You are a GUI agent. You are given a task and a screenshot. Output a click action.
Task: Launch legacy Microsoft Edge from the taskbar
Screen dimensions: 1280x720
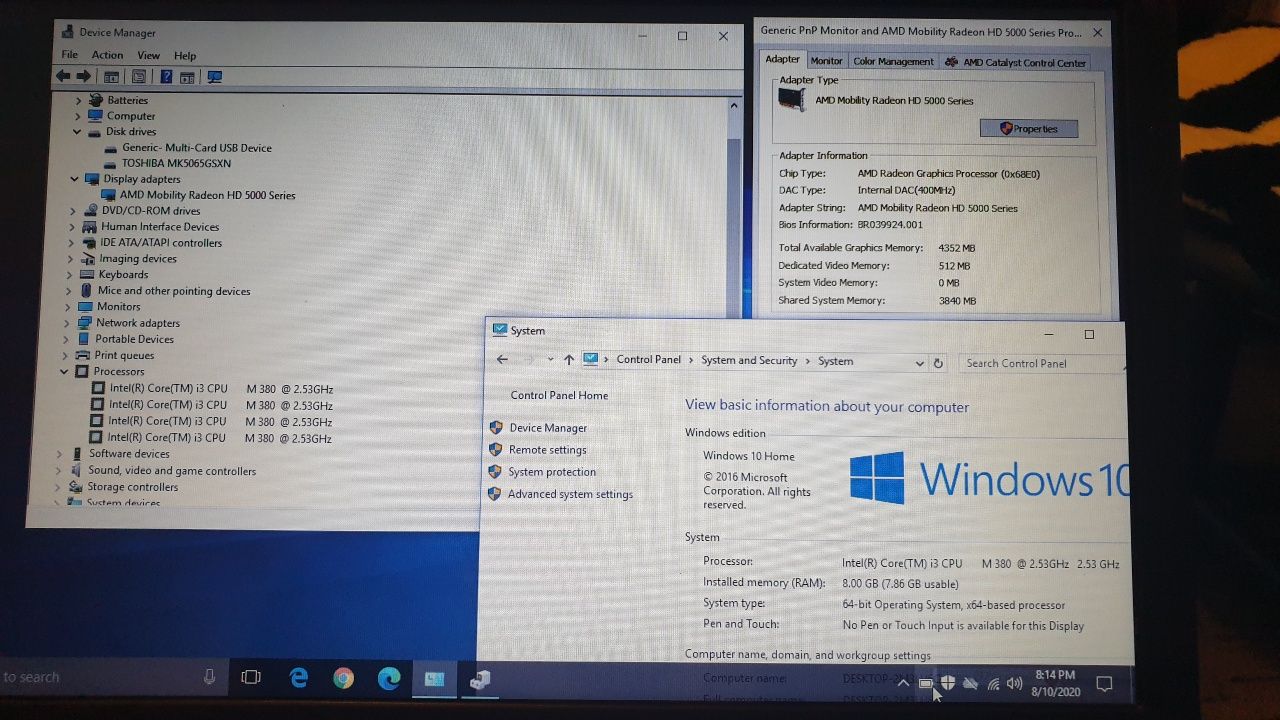pyautogui.click(x=298, y=678)
